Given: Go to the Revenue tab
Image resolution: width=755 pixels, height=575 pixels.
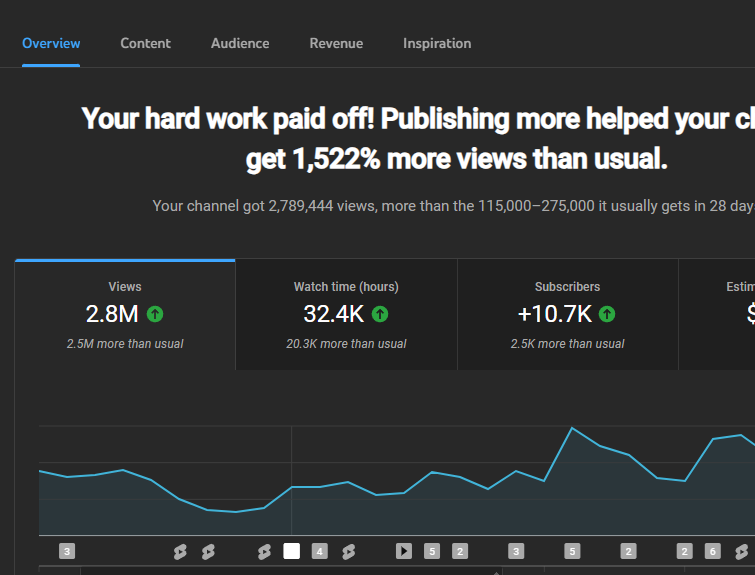Looking at the screenshot, I should coord(336,43).
